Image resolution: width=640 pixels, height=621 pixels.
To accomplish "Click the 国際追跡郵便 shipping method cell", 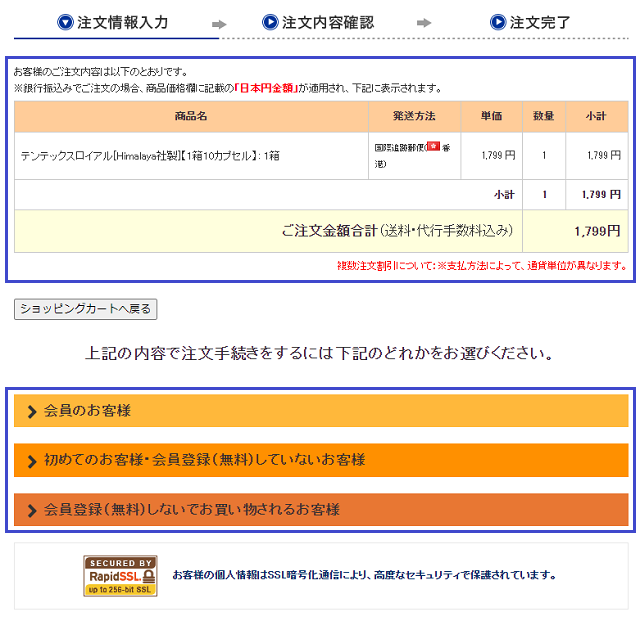I will click(414, 156).
